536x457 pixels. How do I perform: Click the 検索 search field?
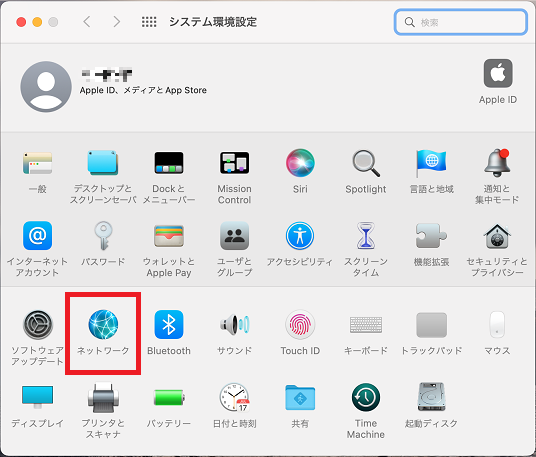[x=461, y=22]
